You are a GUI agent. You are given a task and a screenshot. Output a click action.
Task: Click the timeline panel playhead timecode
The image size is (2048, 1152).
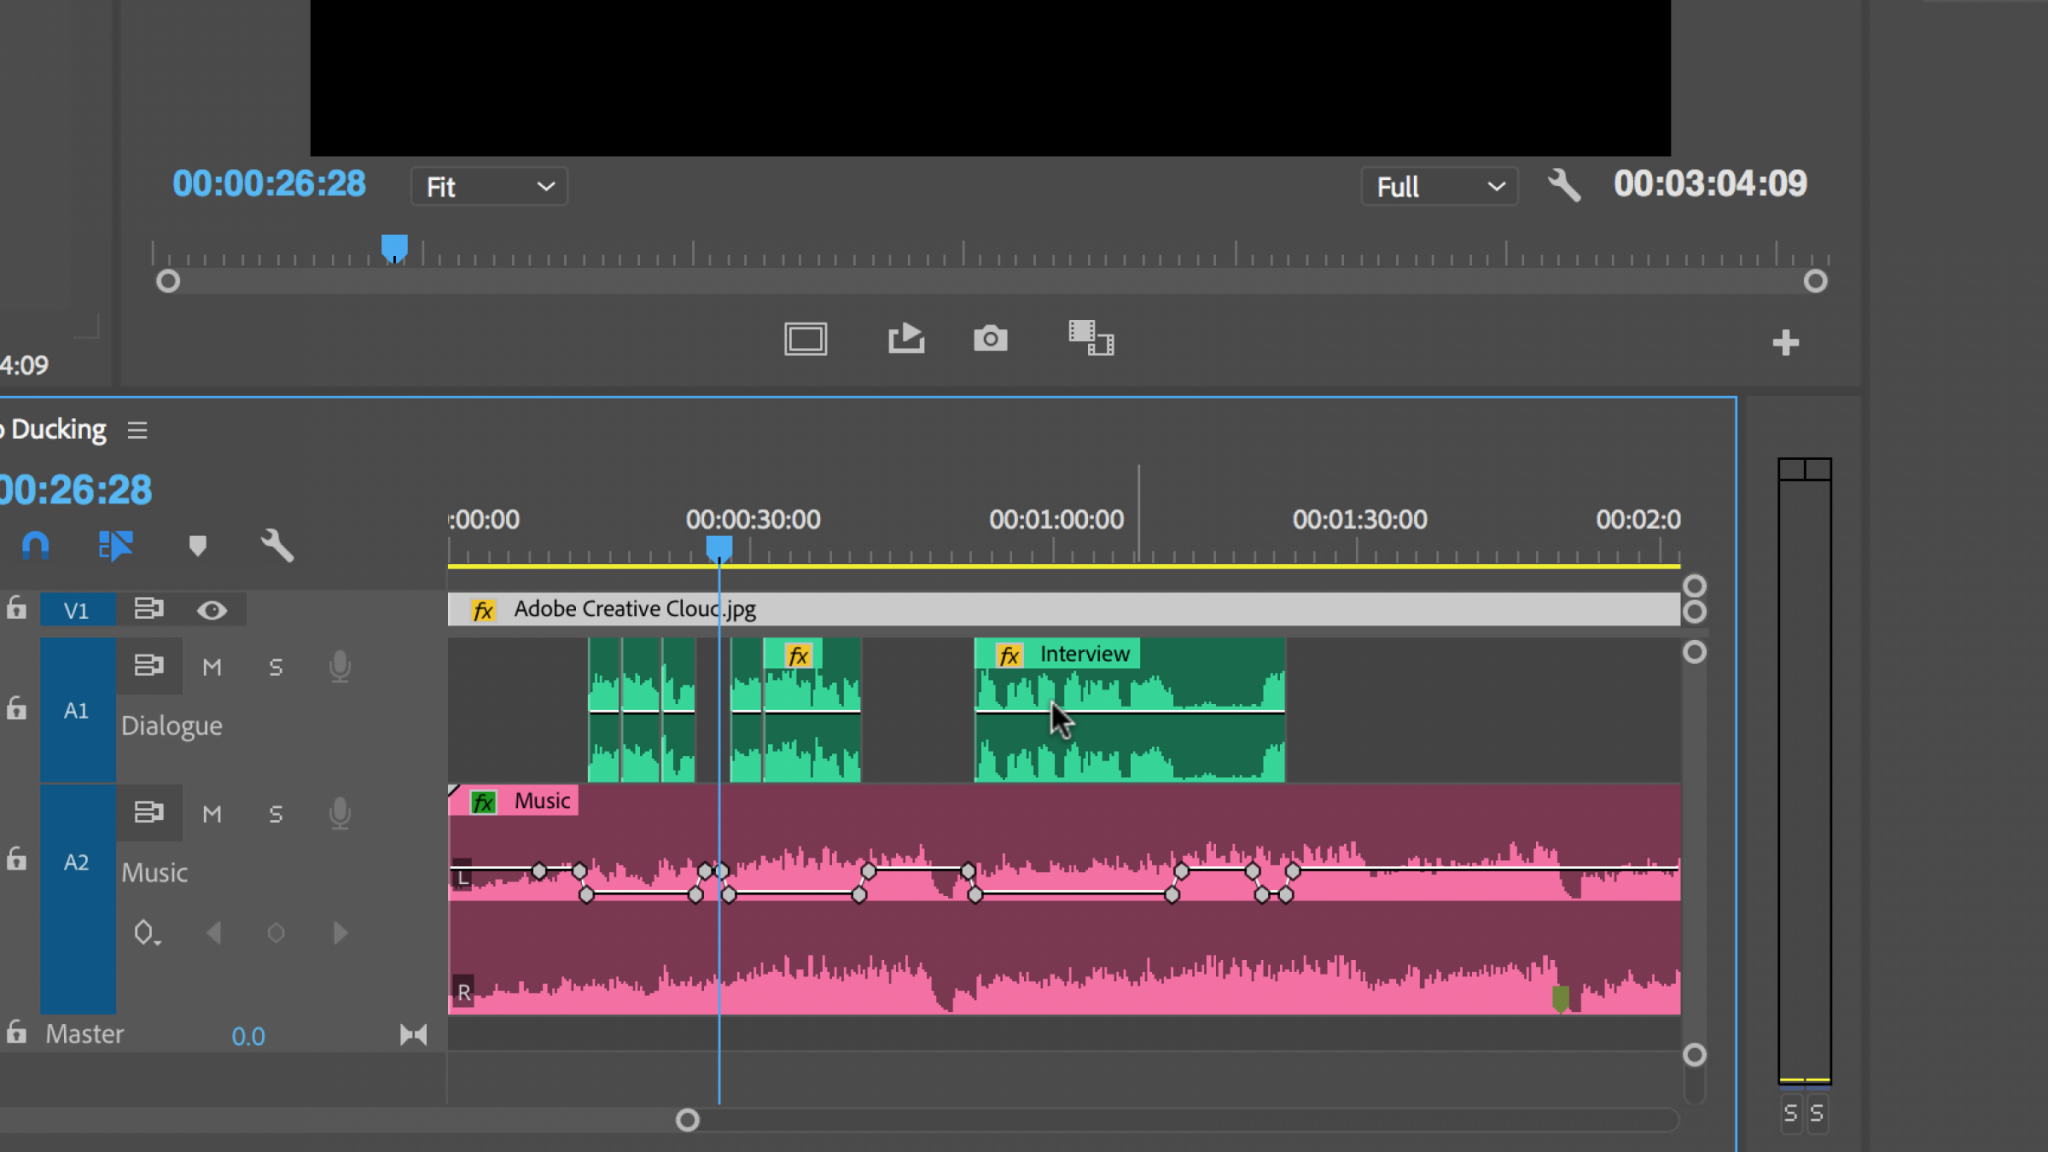click(x=76, y=490)
